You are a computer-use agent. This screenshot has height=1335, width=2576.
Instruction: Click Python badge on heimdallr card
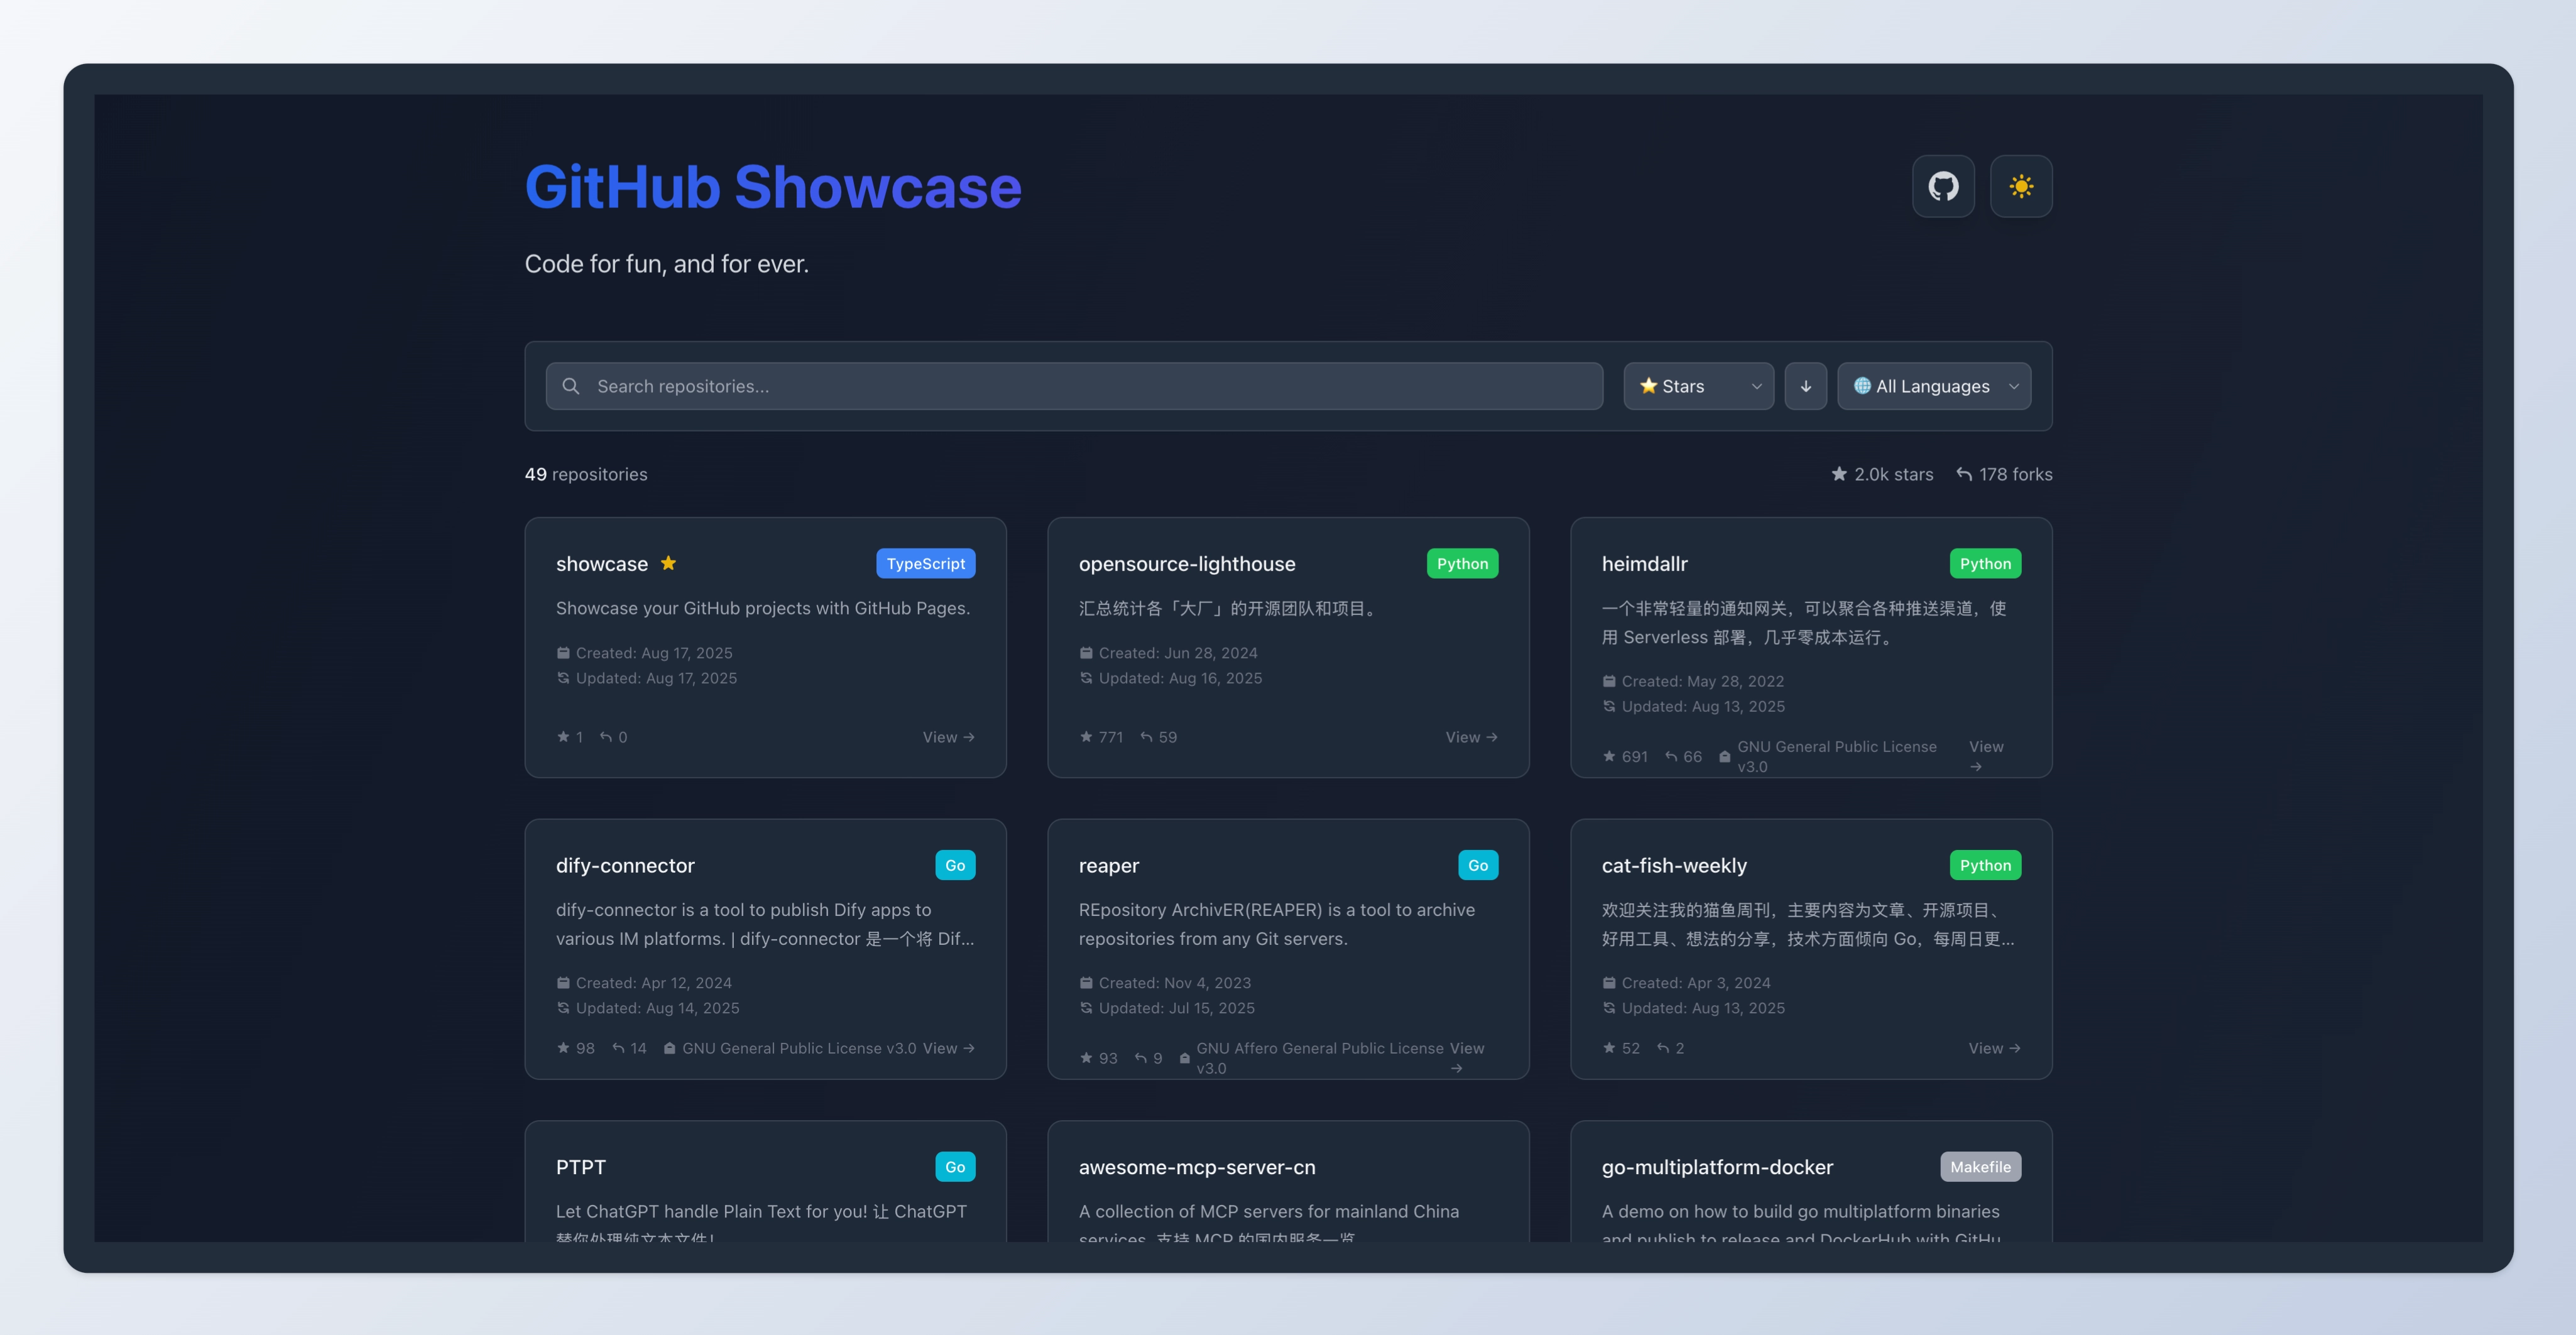click(x=1985, y=564)
